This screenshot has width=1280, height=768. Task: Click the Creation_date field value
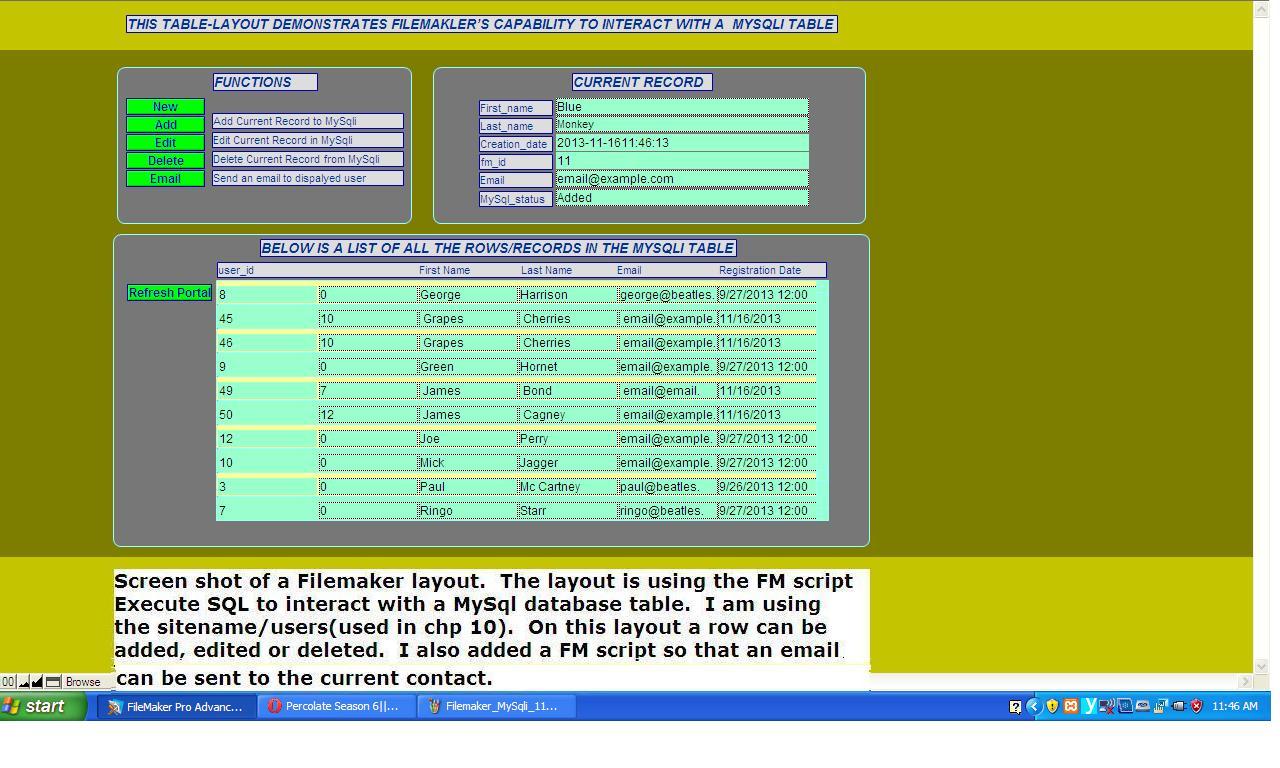click(x=682, y=143)
